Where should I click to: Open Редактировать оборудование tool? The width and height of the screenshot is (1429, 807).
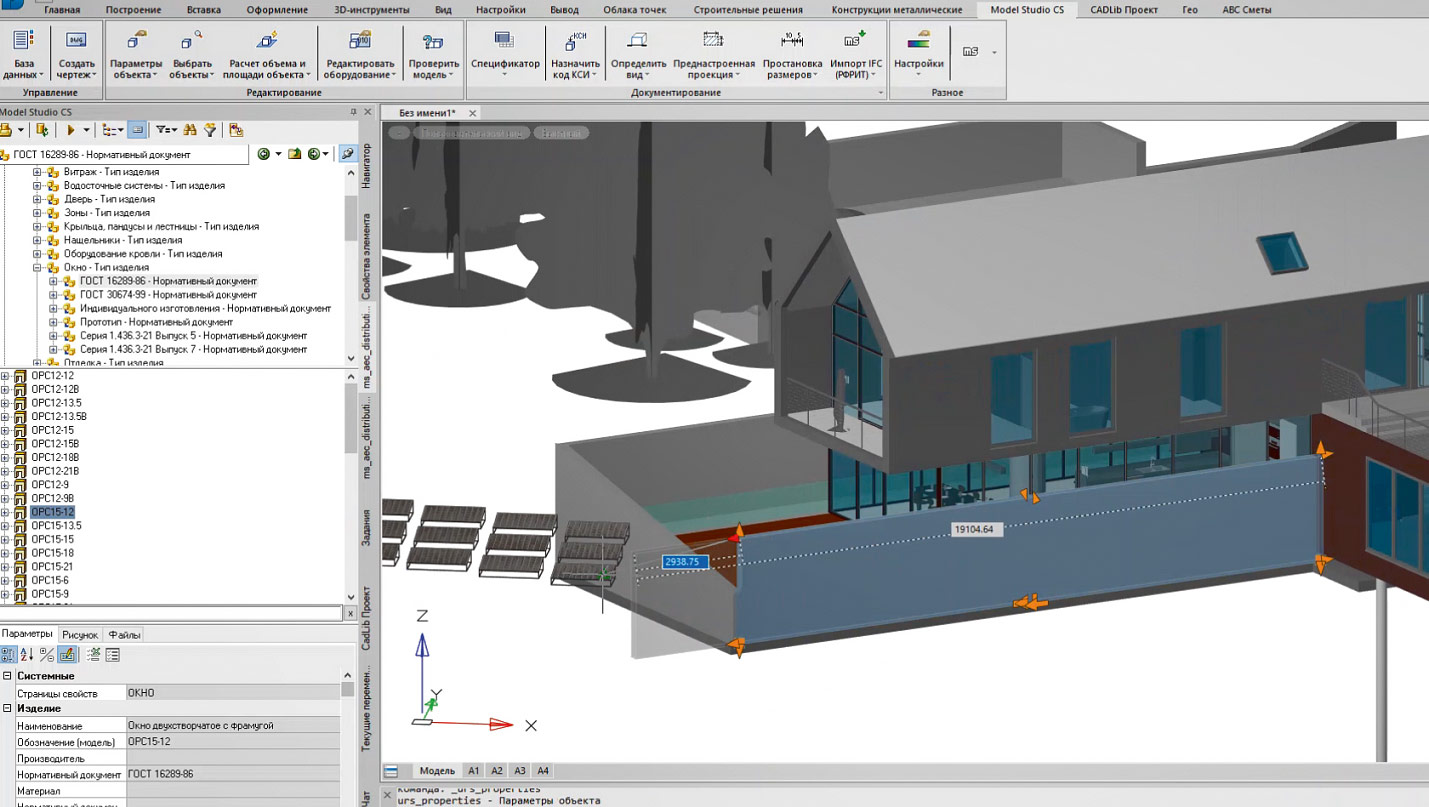pos(360,54)
